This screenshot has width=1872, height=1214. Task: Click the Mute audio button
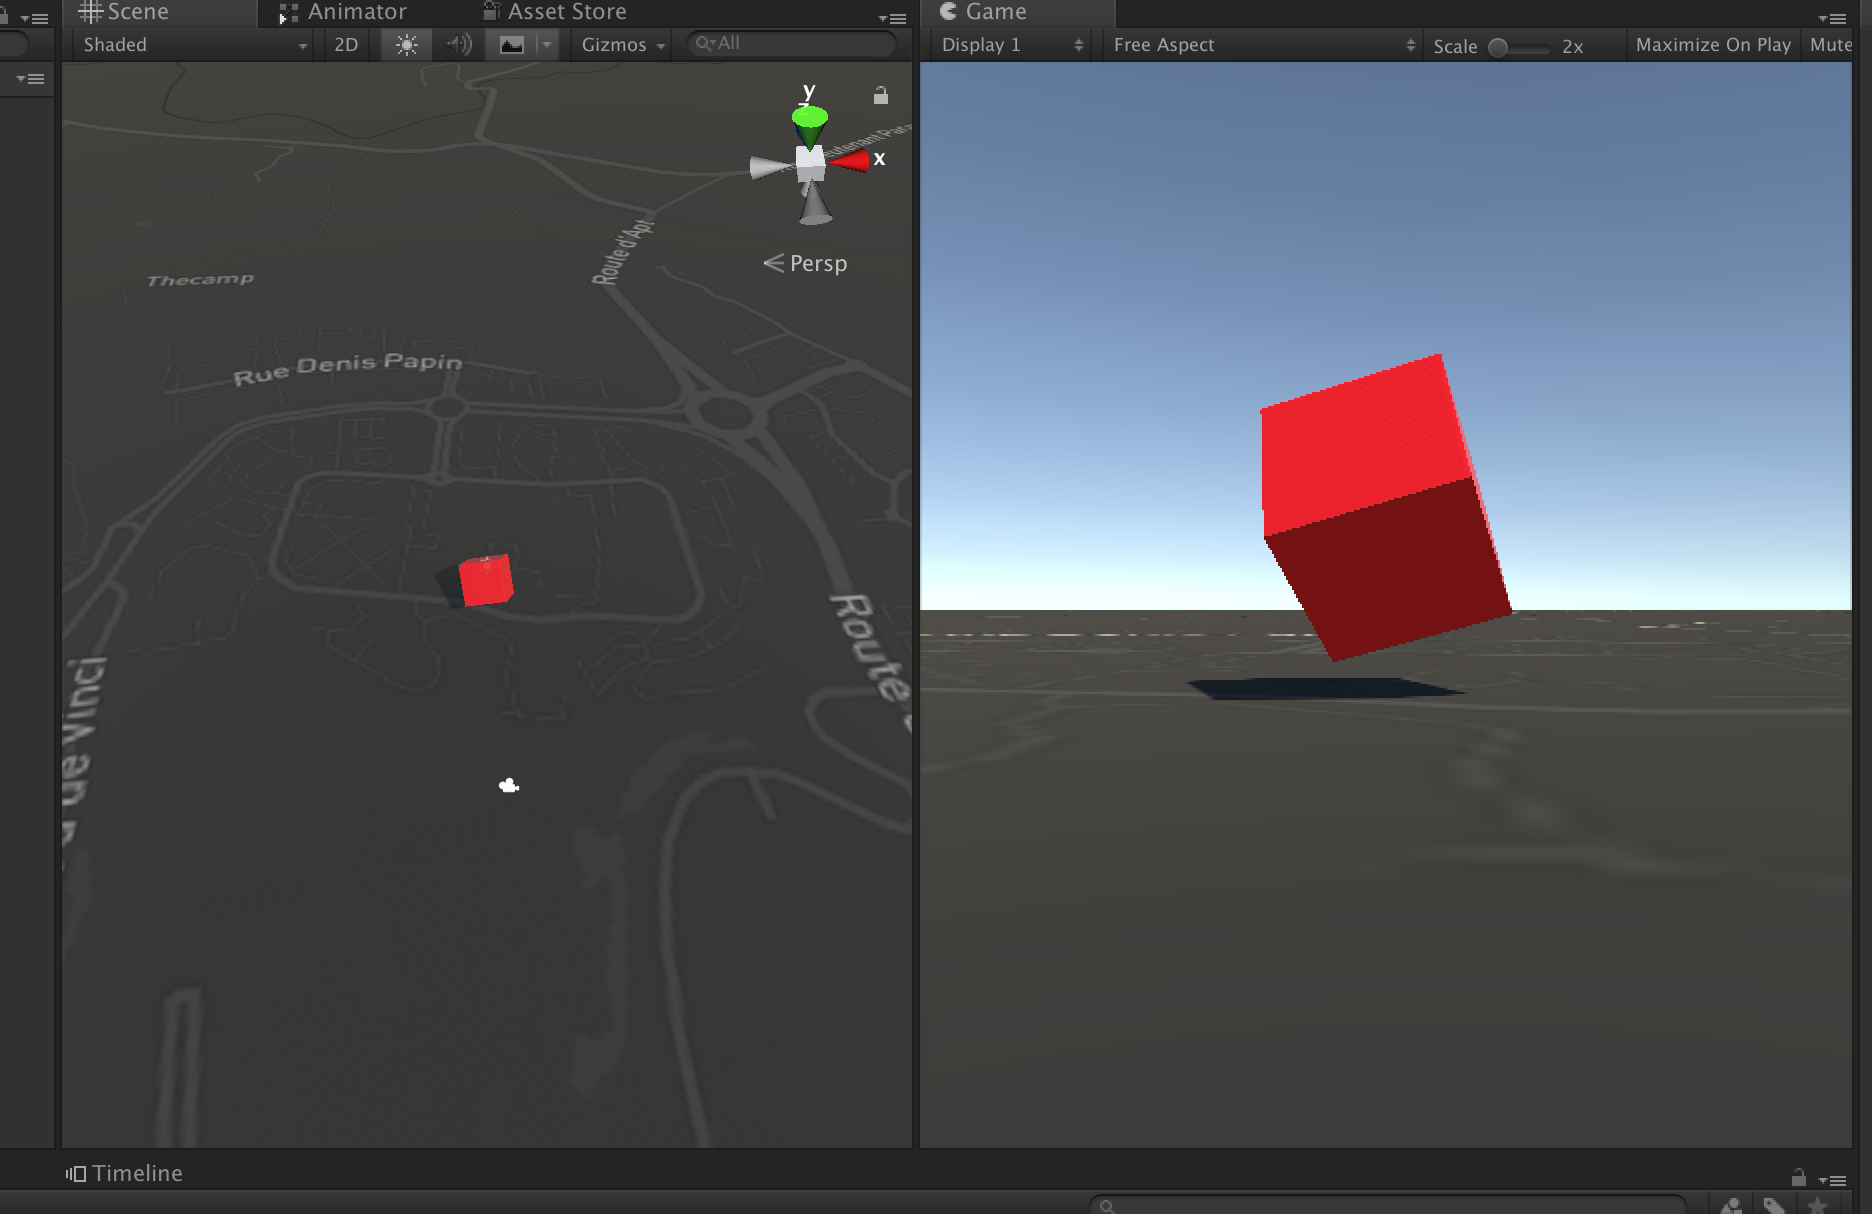(x=1830, y=45)
